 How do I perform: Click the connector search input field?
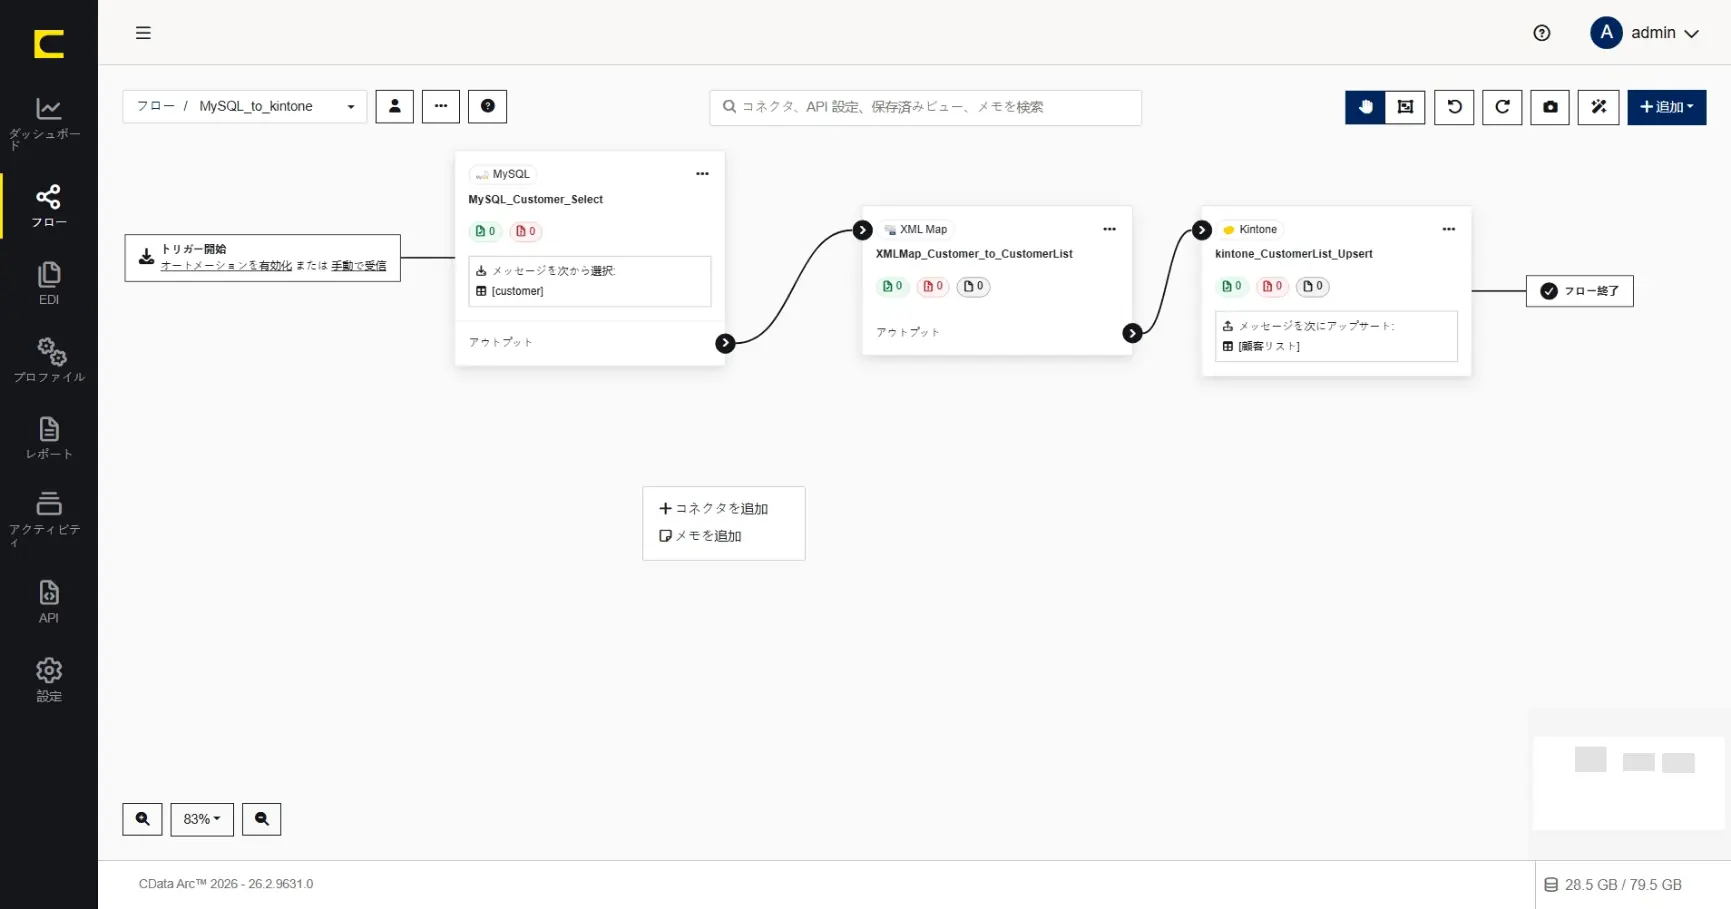click(925, 107)
